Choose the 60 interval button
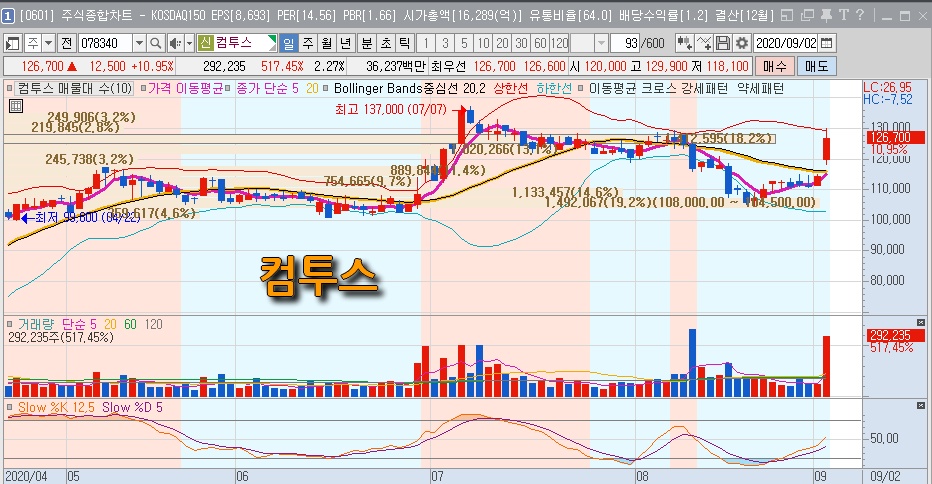Image resolution: width=932 pixels, height=484 pixels. tap(540, 43)
